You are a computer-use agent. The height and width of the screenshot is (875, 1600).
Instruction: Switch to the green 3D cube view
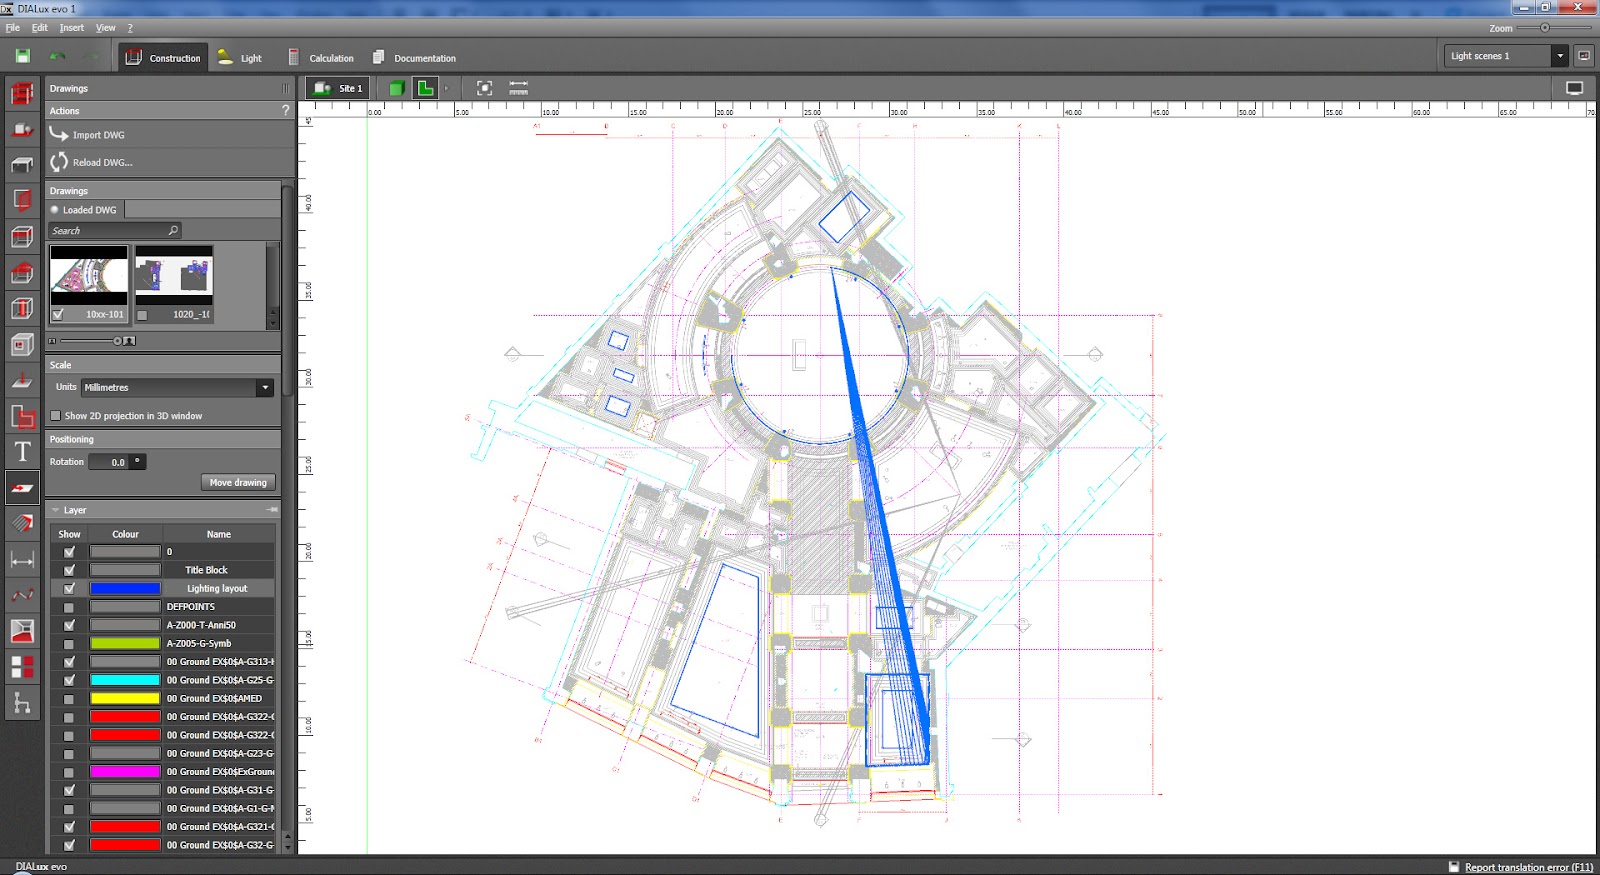[x=397, y=88]
